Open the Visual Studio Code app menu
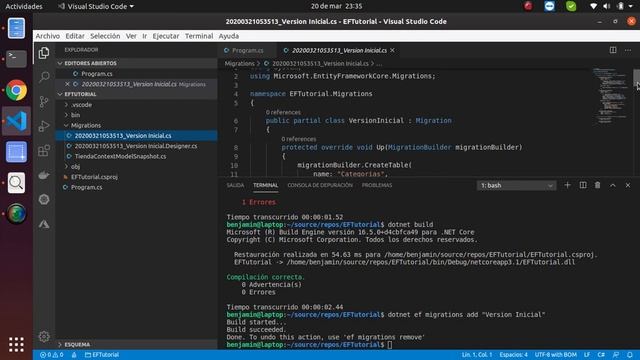This screenshot has height=360, width=640. pos(96,6)
